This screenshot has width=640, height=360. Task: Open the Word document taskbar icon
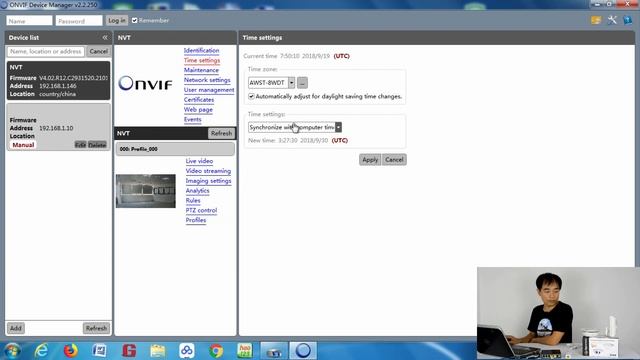tap(100, 351)
